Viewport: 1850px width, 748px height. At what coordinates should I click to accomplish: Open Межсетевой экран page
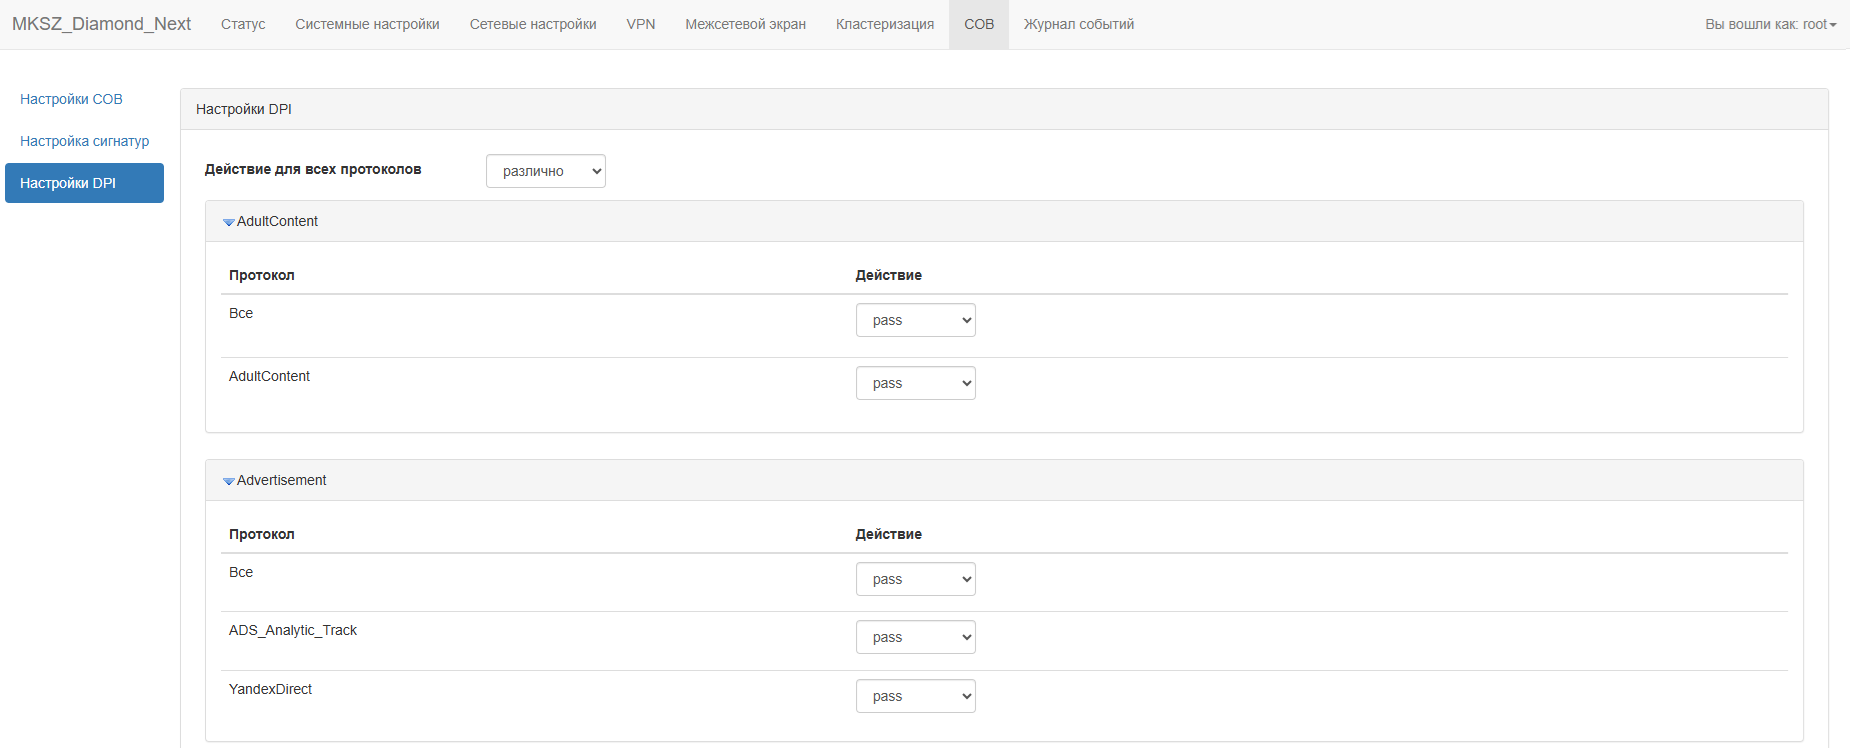coord(745,24)
